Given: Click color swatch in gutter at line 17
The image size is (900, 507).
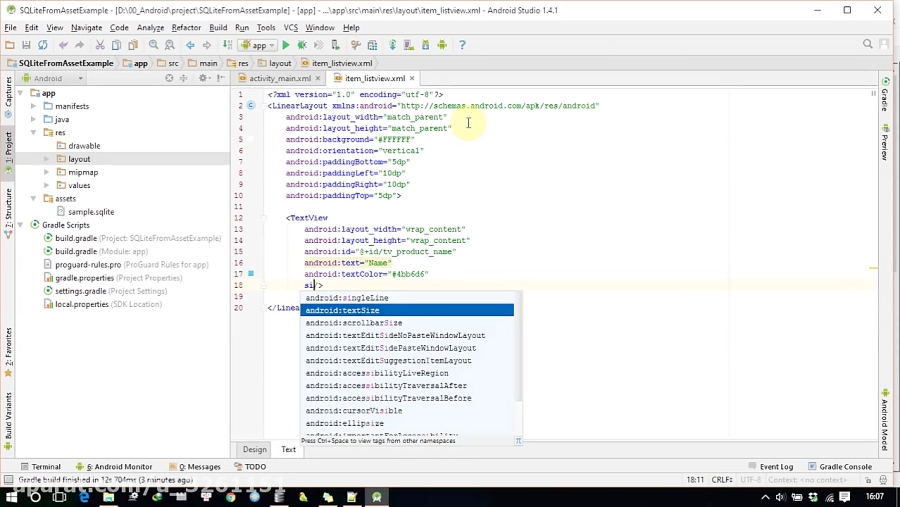Looking at the screenshot, I should [x=251, y=273].
